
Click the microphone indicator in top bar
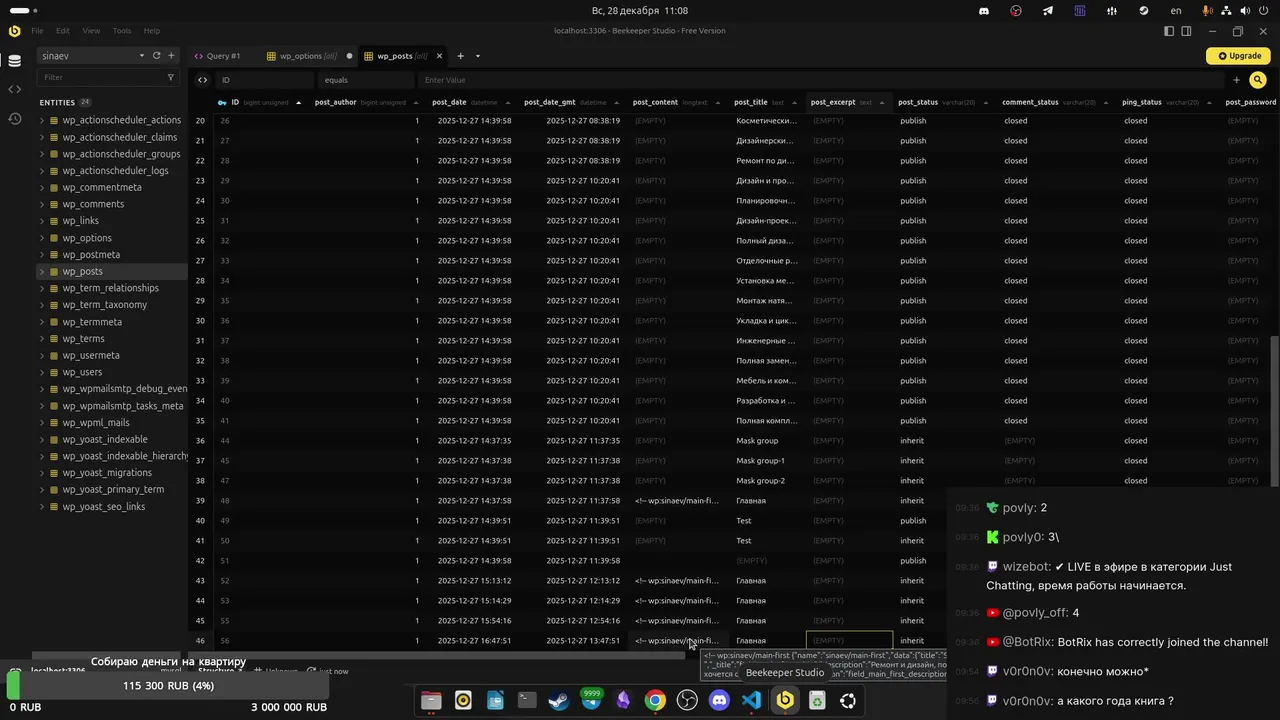tap(1208, 10)
